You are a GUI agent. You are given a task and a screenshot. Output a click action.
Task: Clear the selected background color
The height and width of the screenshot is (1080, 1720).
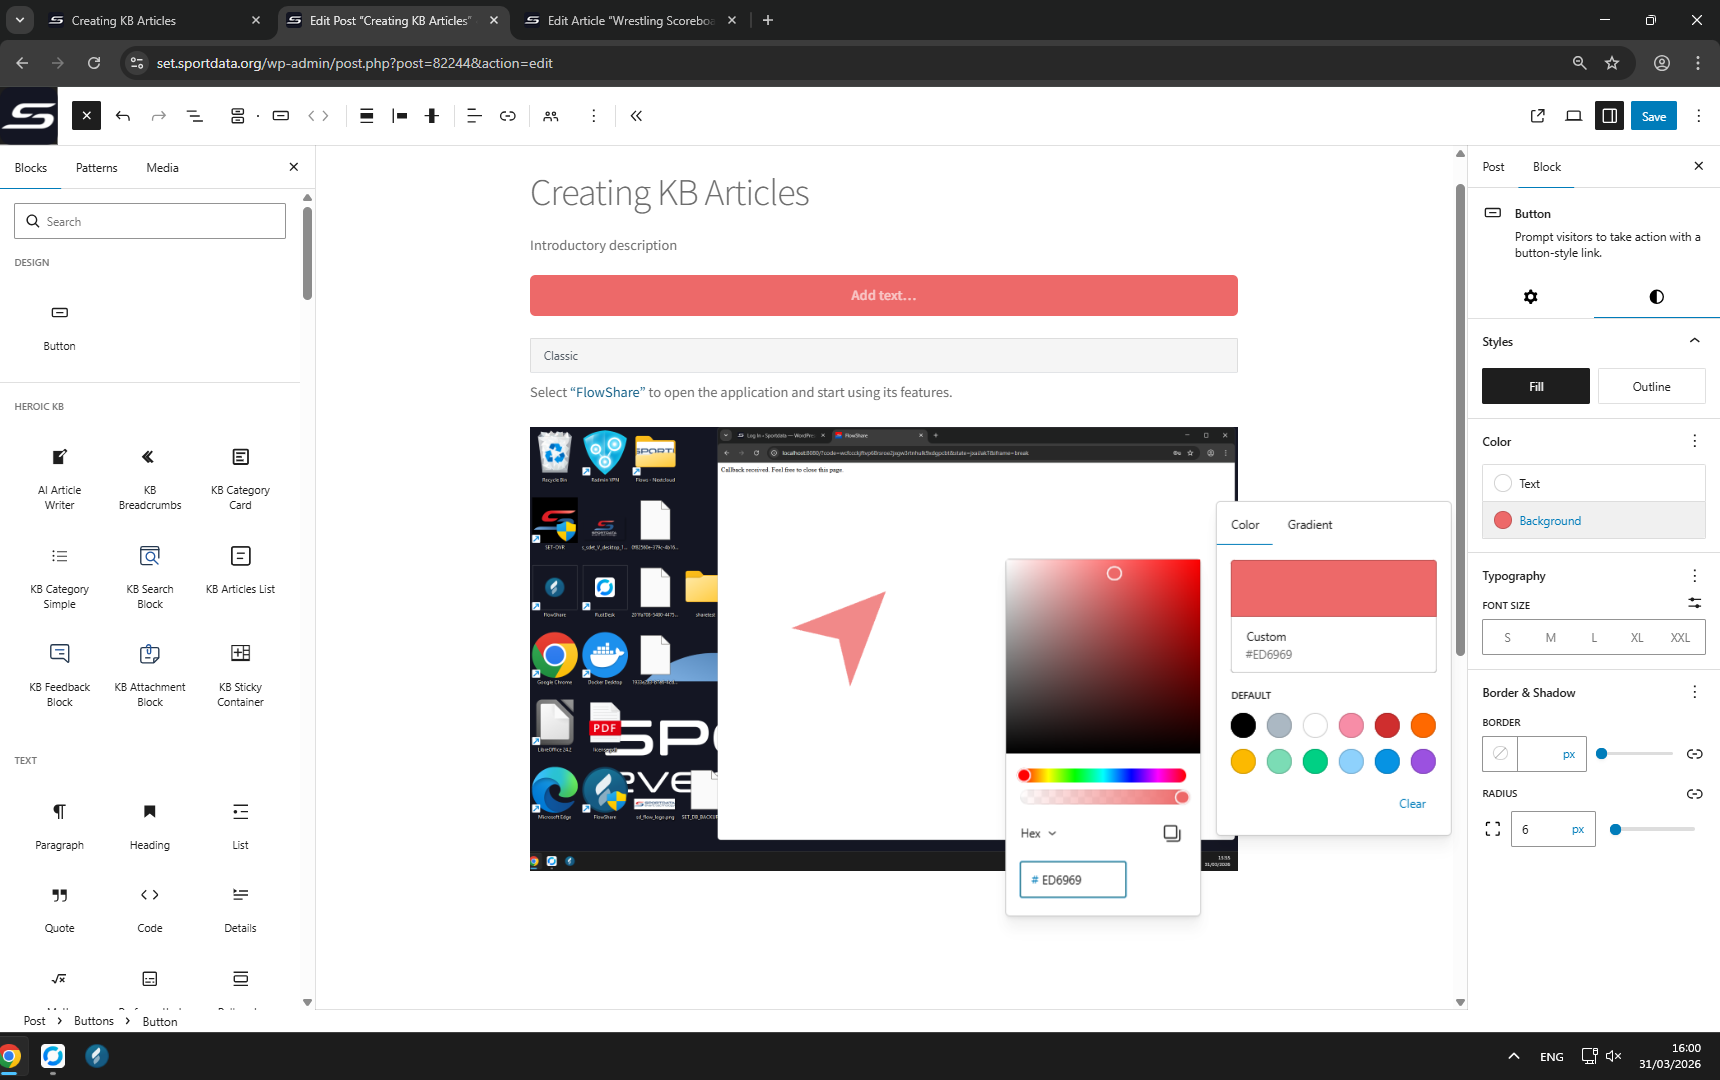tap(1412, 804)
